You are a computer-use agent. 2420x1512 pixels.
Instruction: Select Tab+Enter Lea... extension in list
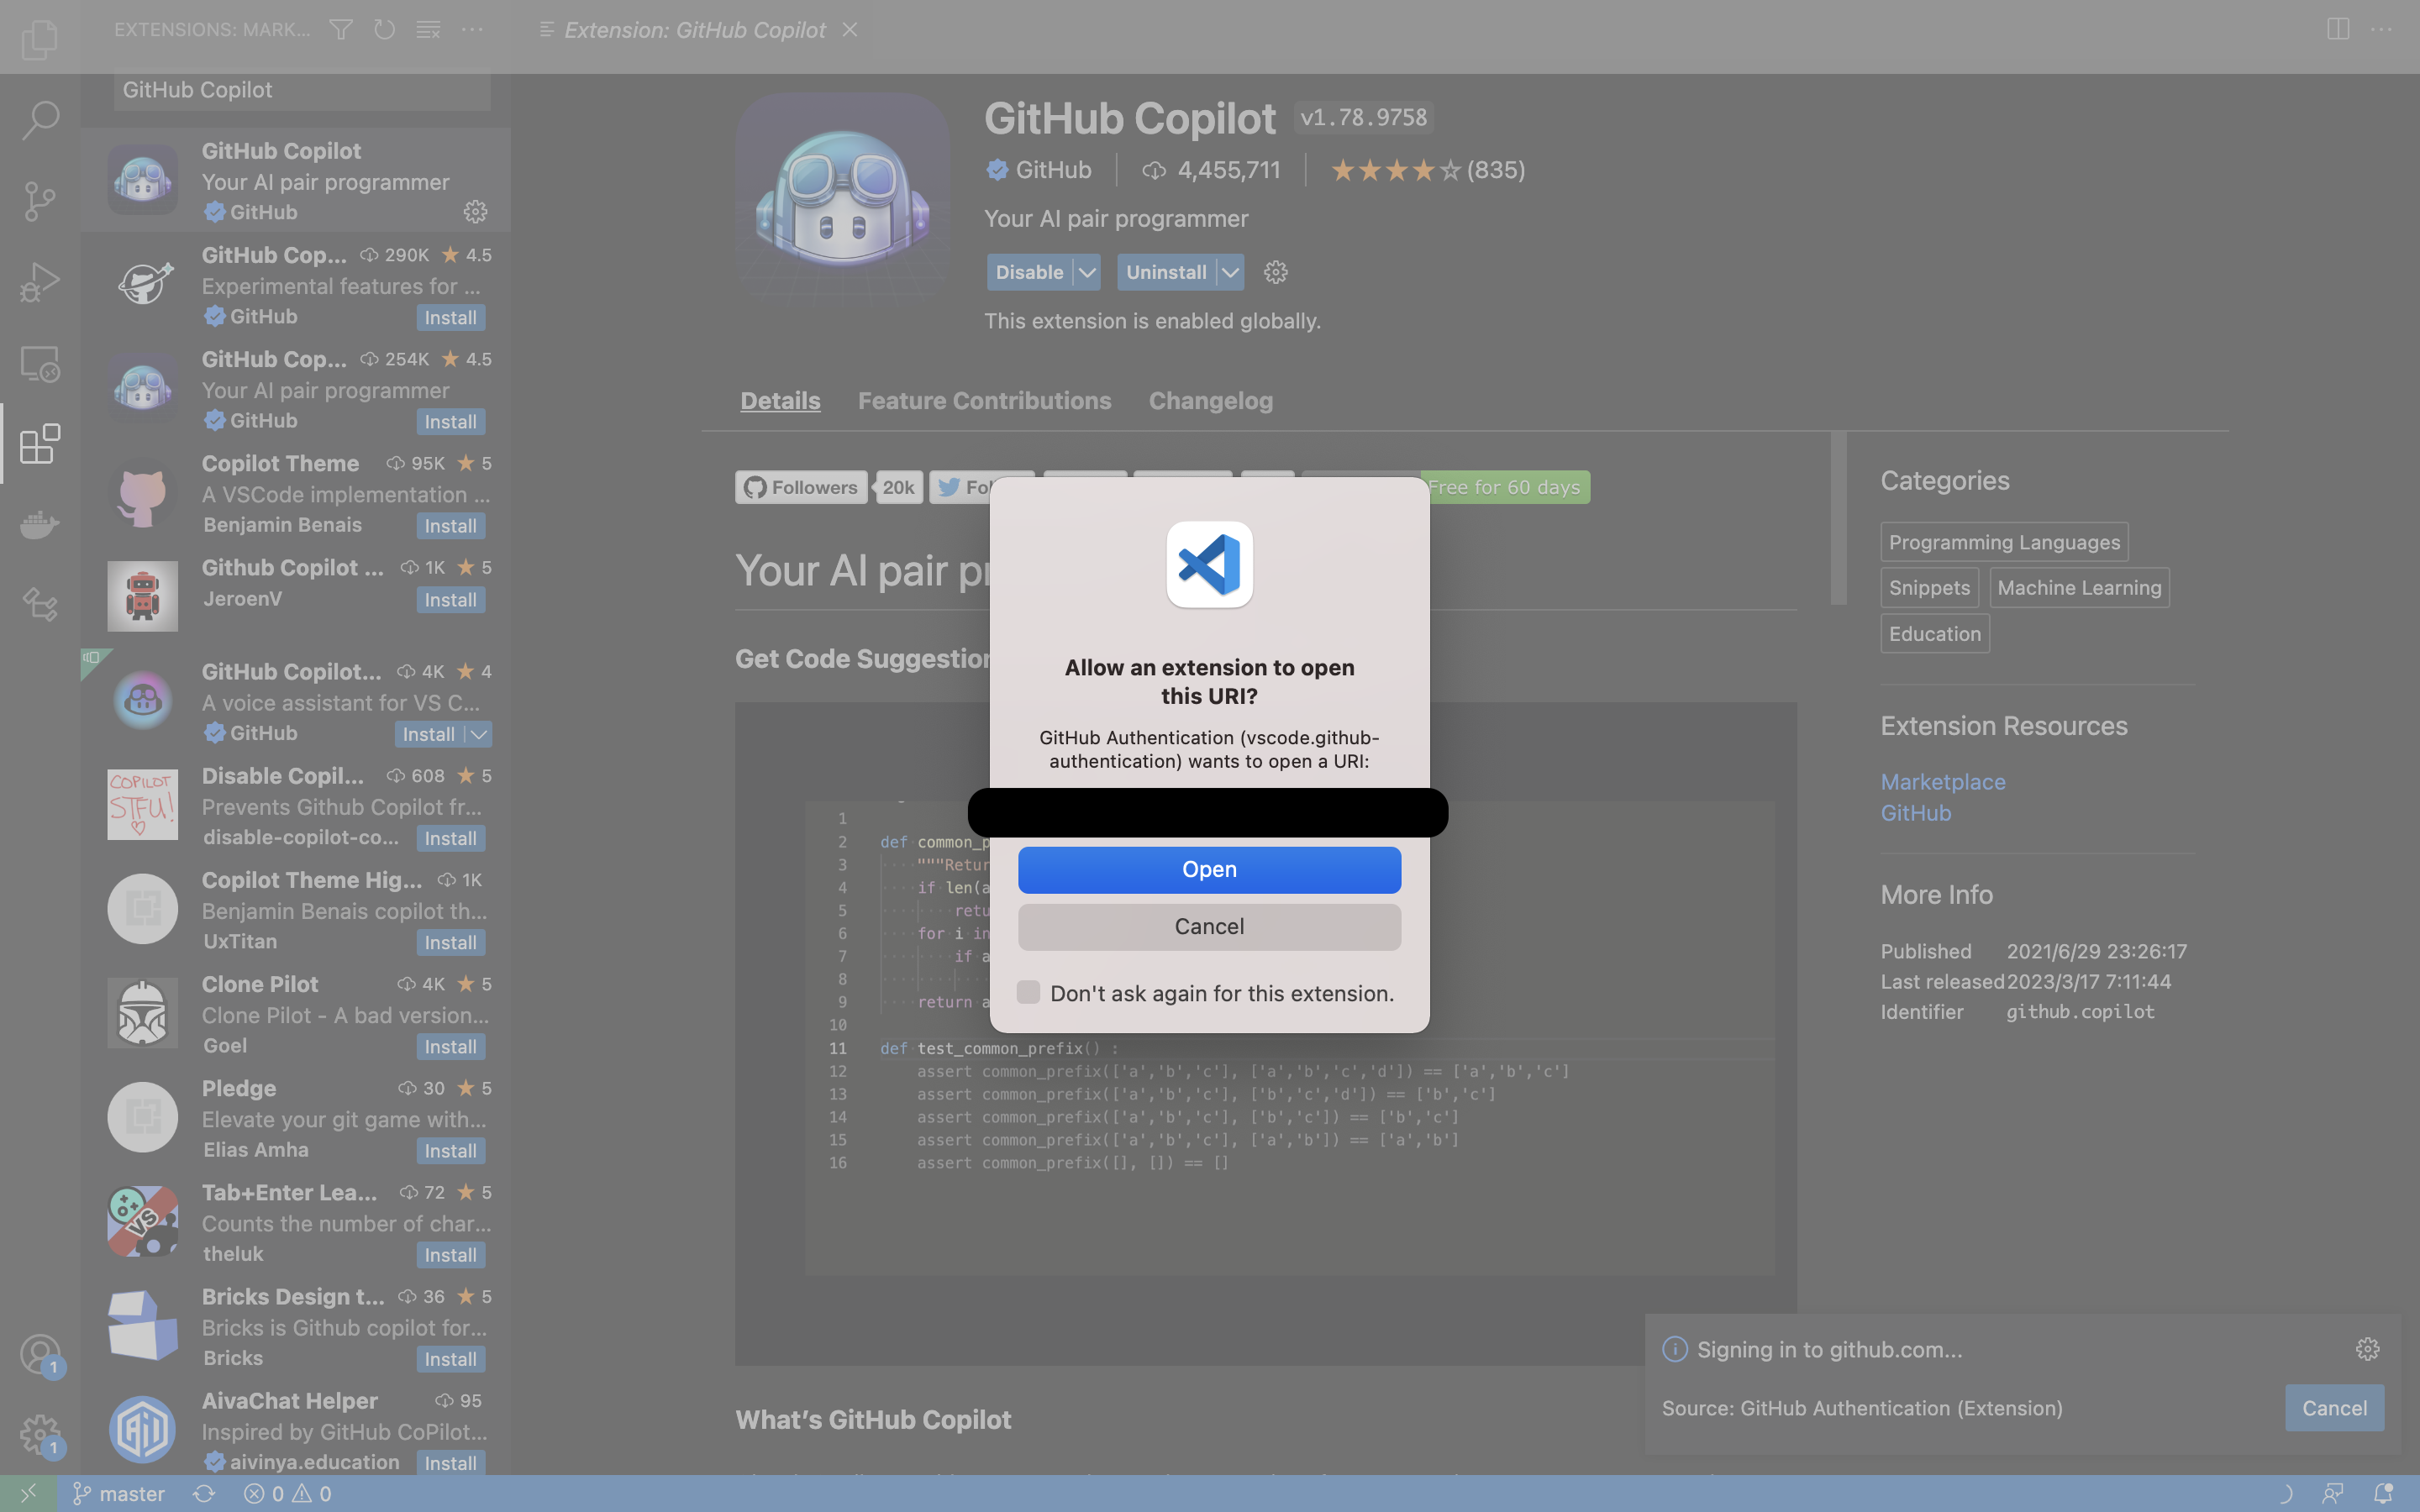[x=295, y=1221]
